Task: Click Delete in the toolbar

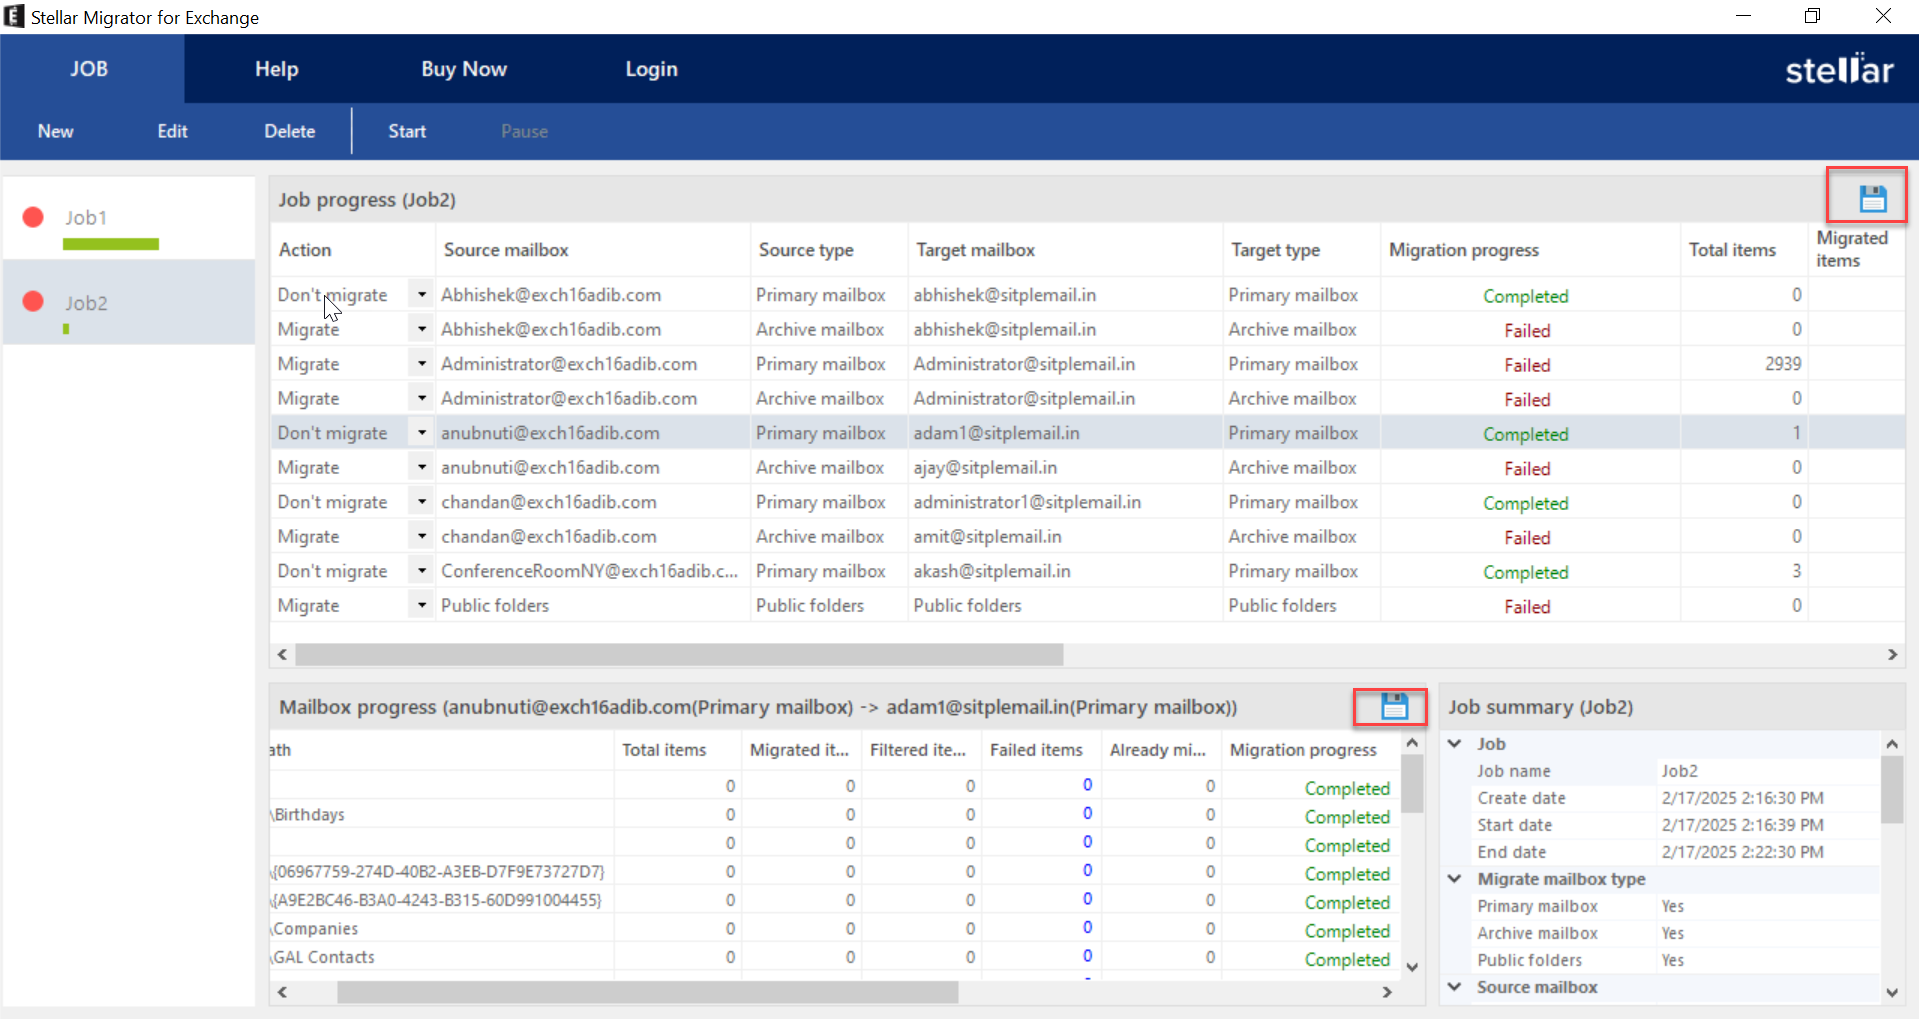Action: coord(290,131)
